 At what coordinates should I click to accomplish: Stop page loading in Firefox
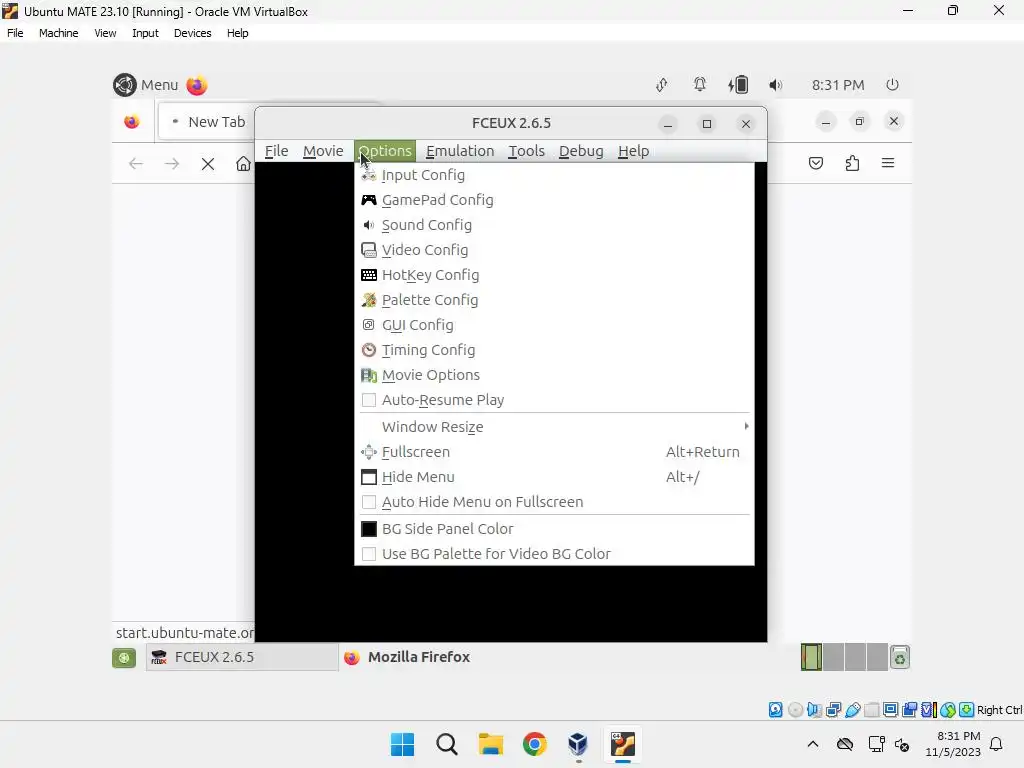(x=208, y=163)
